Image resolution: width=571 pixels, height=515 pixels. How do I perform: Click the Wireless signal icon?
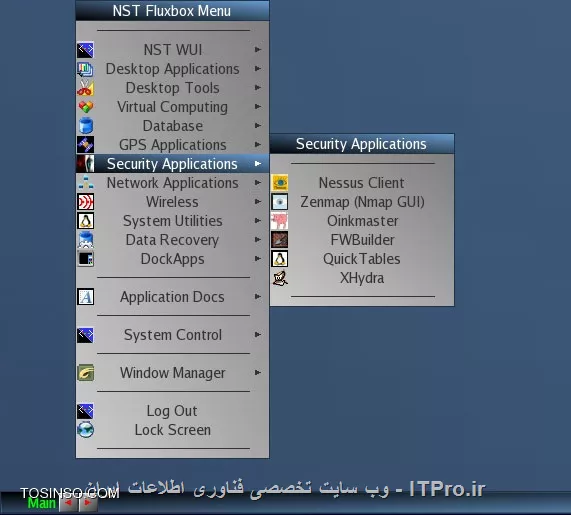pyautogui.click(x=86, y=202)
